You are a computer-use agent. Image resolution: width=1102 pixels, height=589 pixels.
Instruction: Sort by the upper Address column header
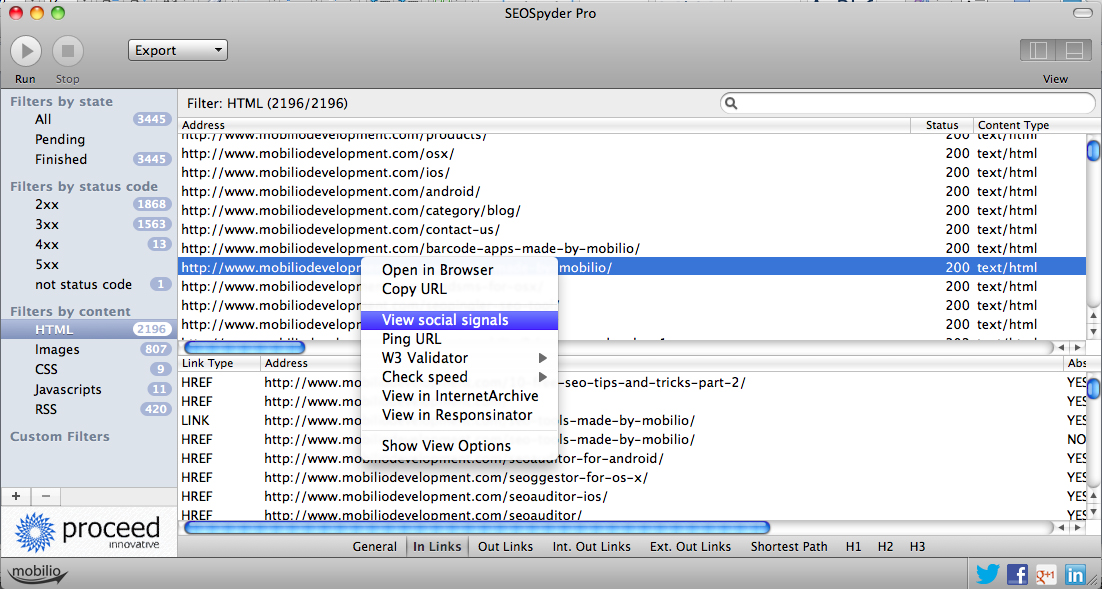[x=544, y=125]
